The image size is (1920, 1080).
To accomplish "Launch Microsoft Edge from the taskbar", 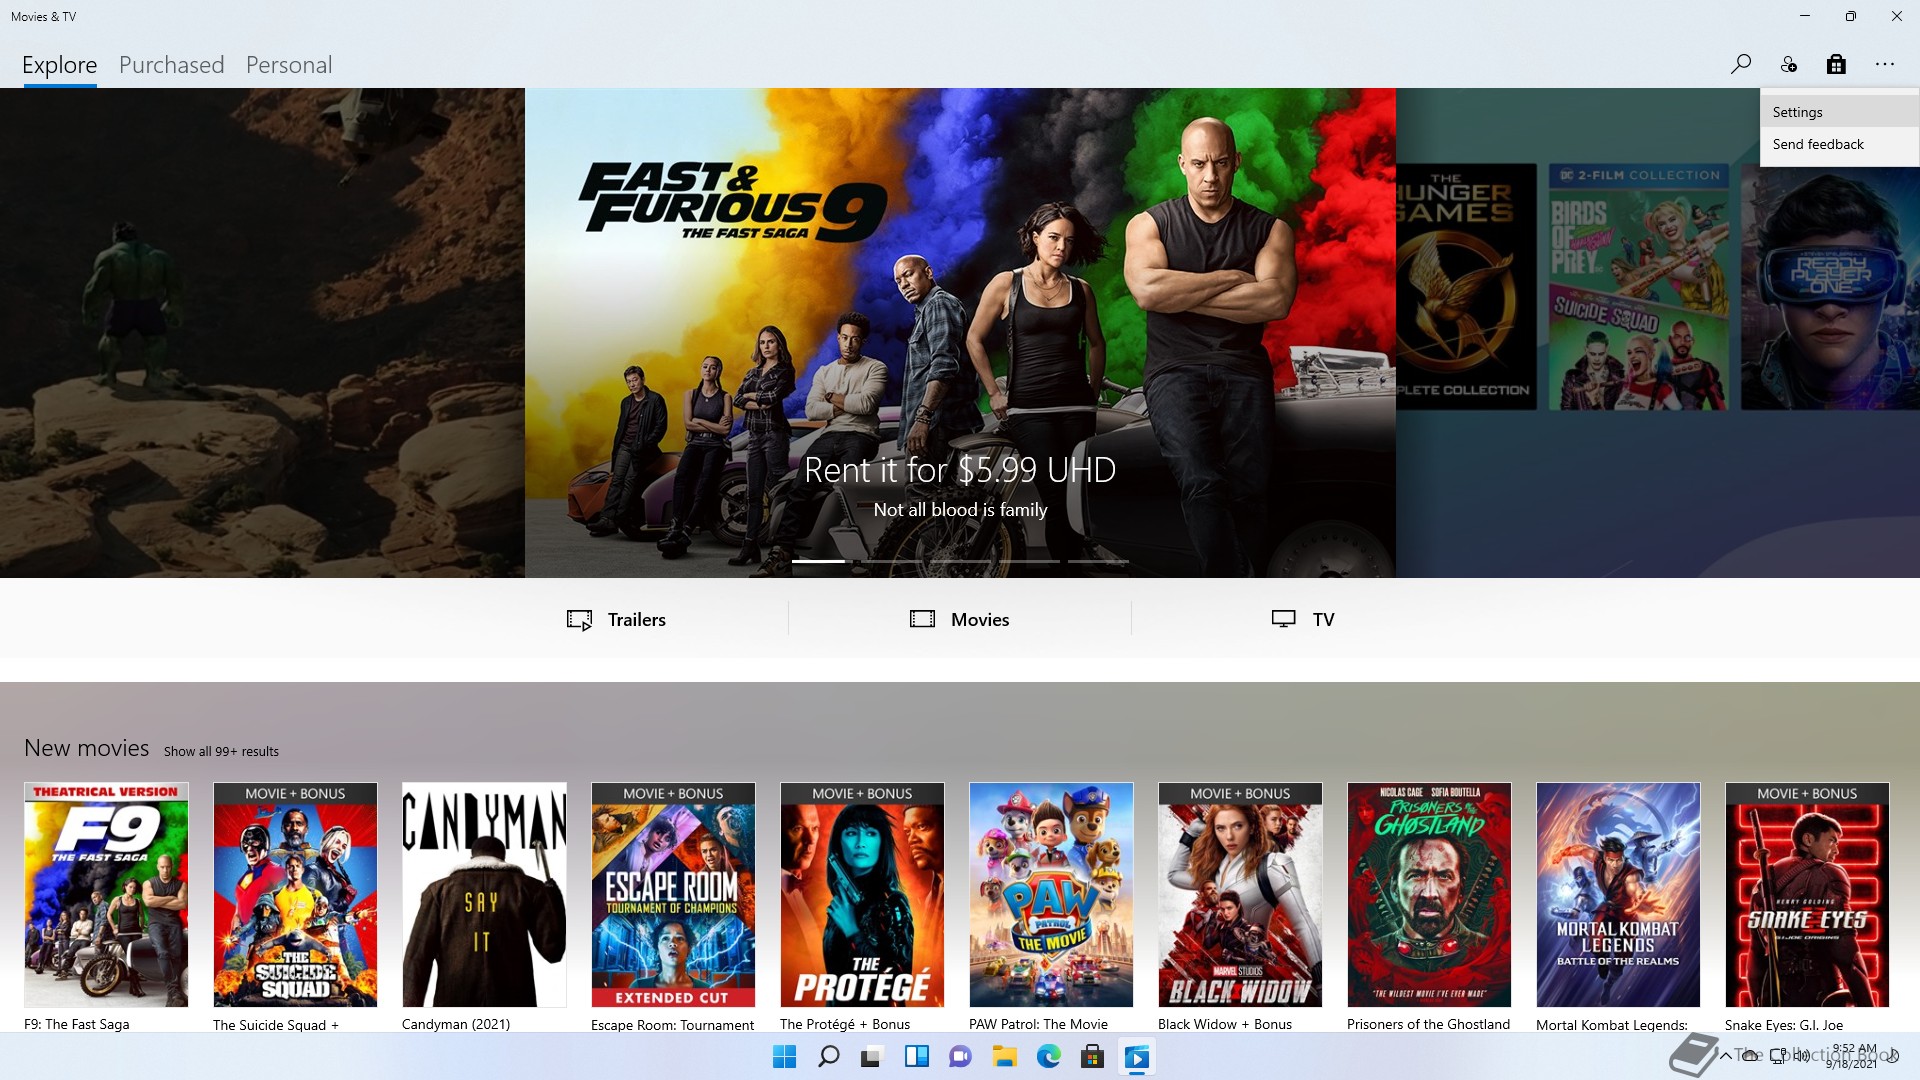I will click(x=1048, y=1057).
